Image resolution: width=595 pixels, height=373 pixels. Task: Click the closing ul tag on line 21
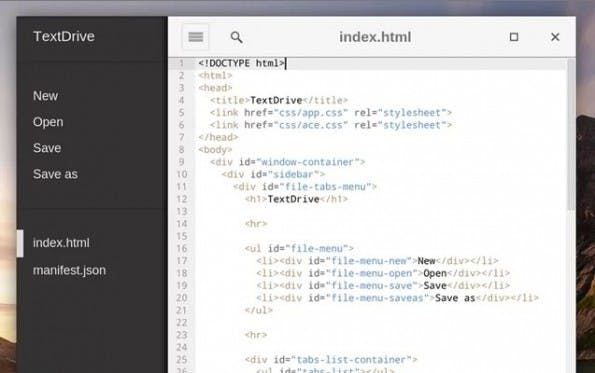[x=259, y=310]
